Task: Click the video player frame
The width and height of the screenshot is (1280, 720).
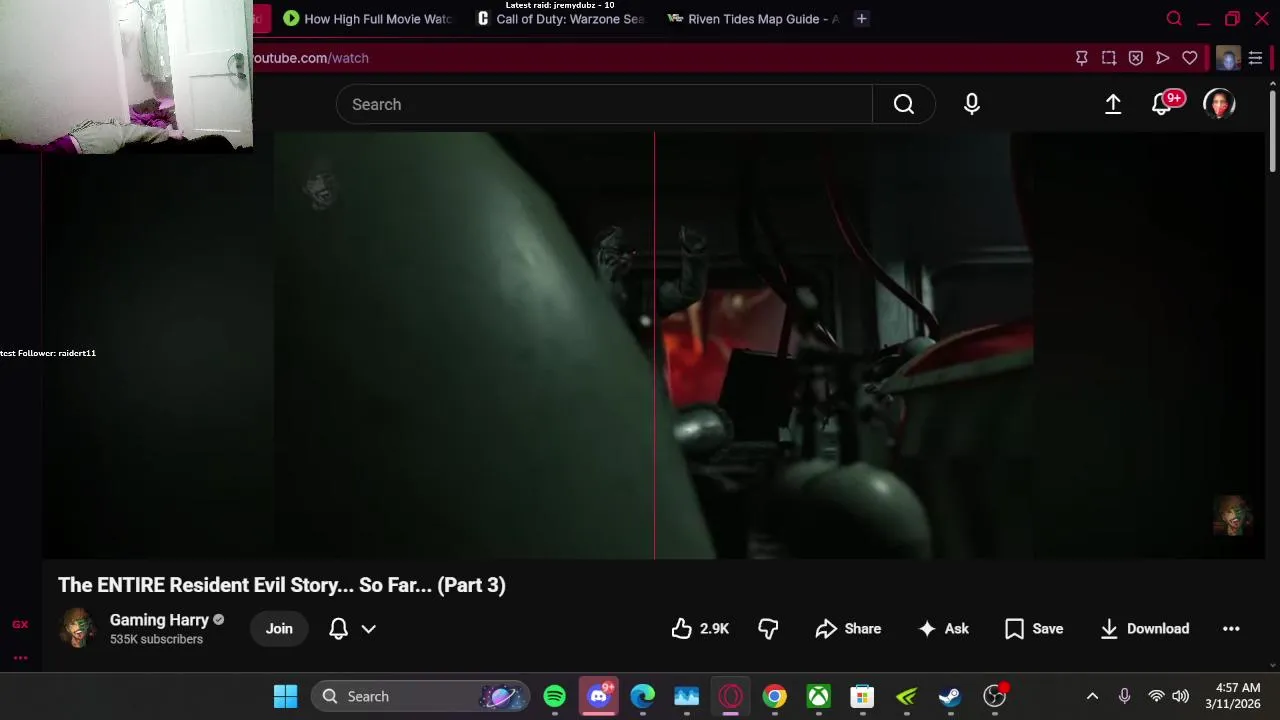Action: [x=654, y=345]
